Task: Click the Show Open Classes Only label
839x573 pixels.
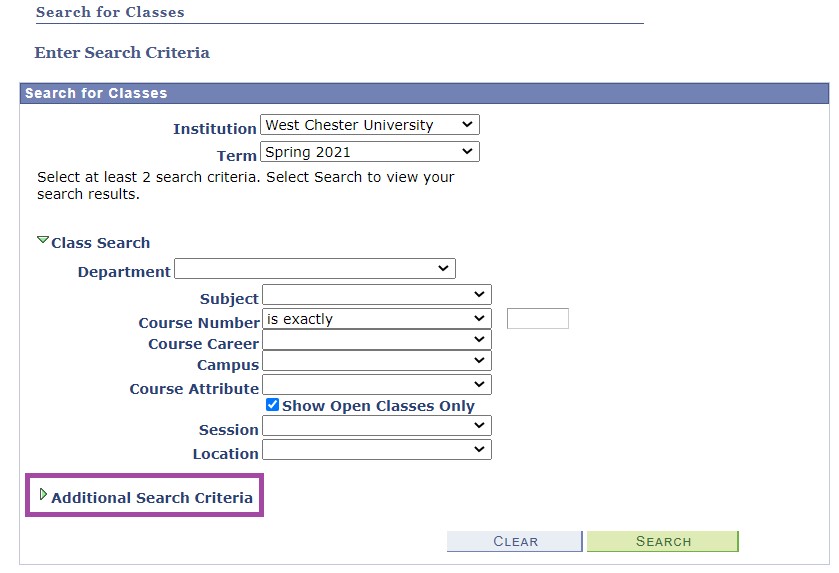Action: (378, 406)
